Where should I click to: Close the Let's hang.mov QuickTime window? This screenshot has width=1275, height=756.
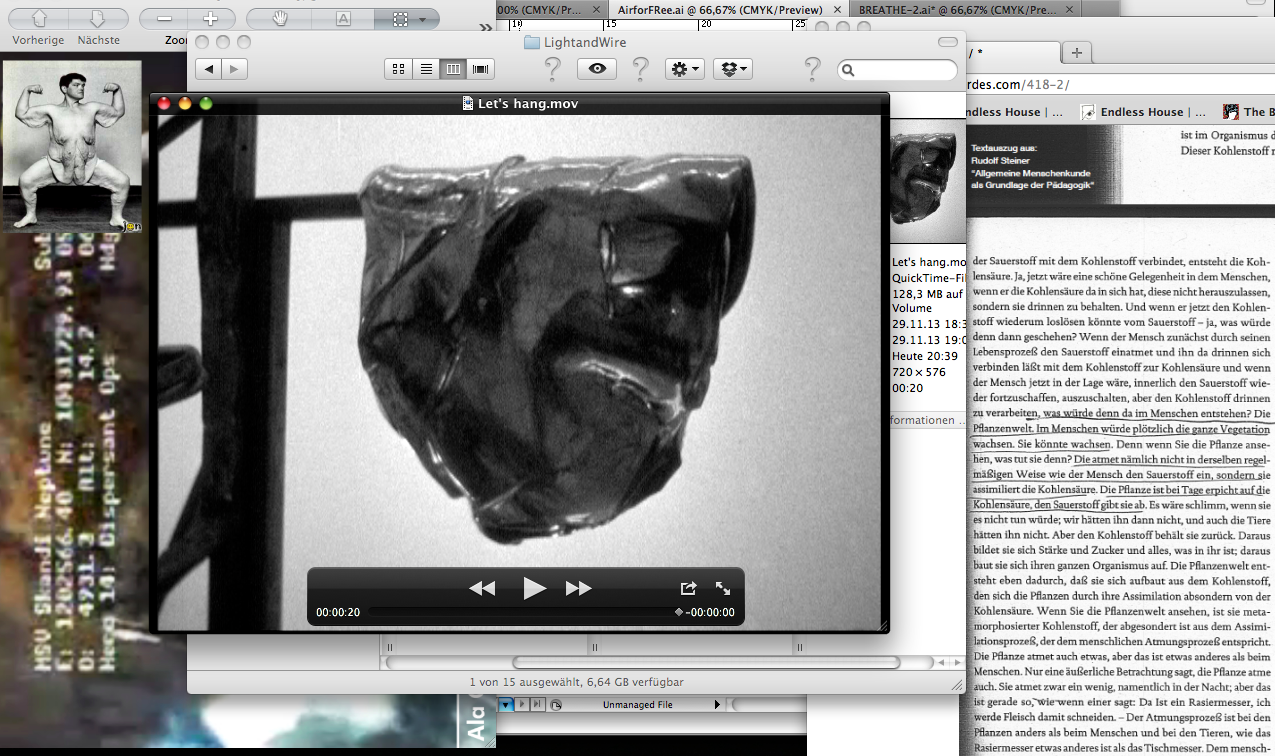[x=164, y=103]
